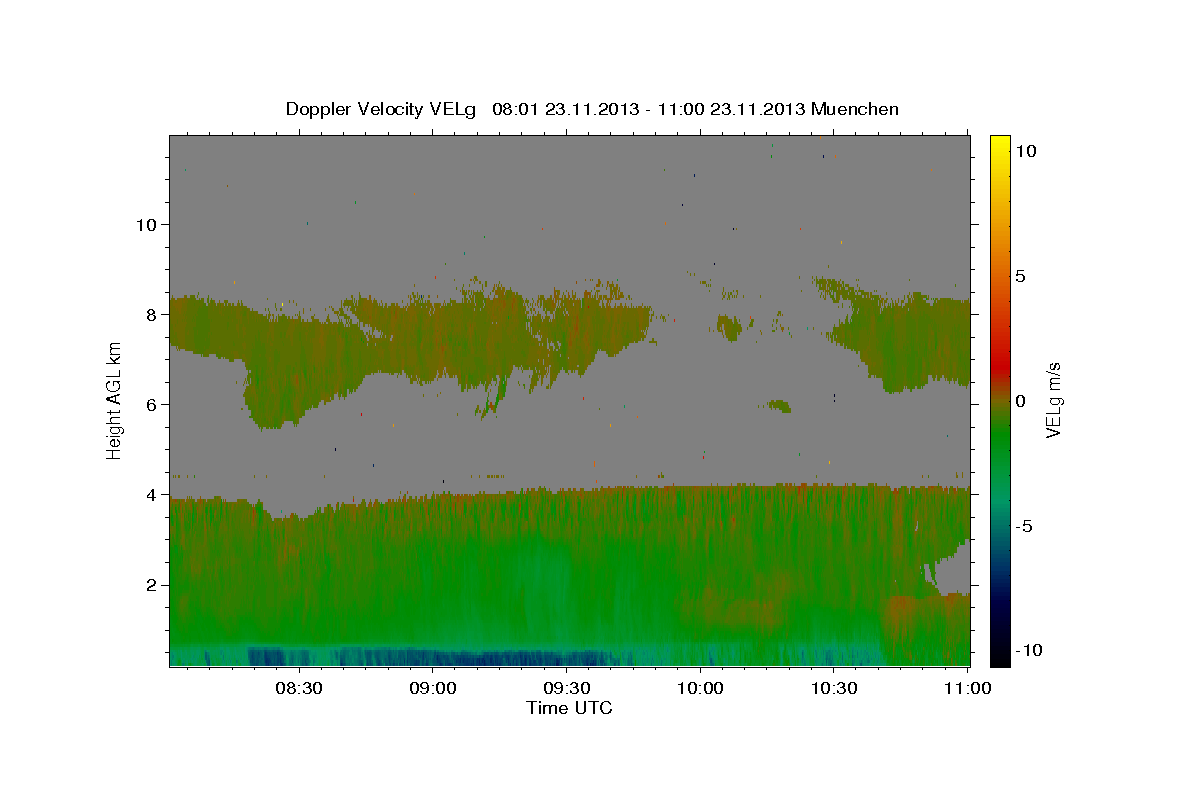Click the '11:00' time axis label
Viewport: 1200px width, 800px height.
[968, 688]
